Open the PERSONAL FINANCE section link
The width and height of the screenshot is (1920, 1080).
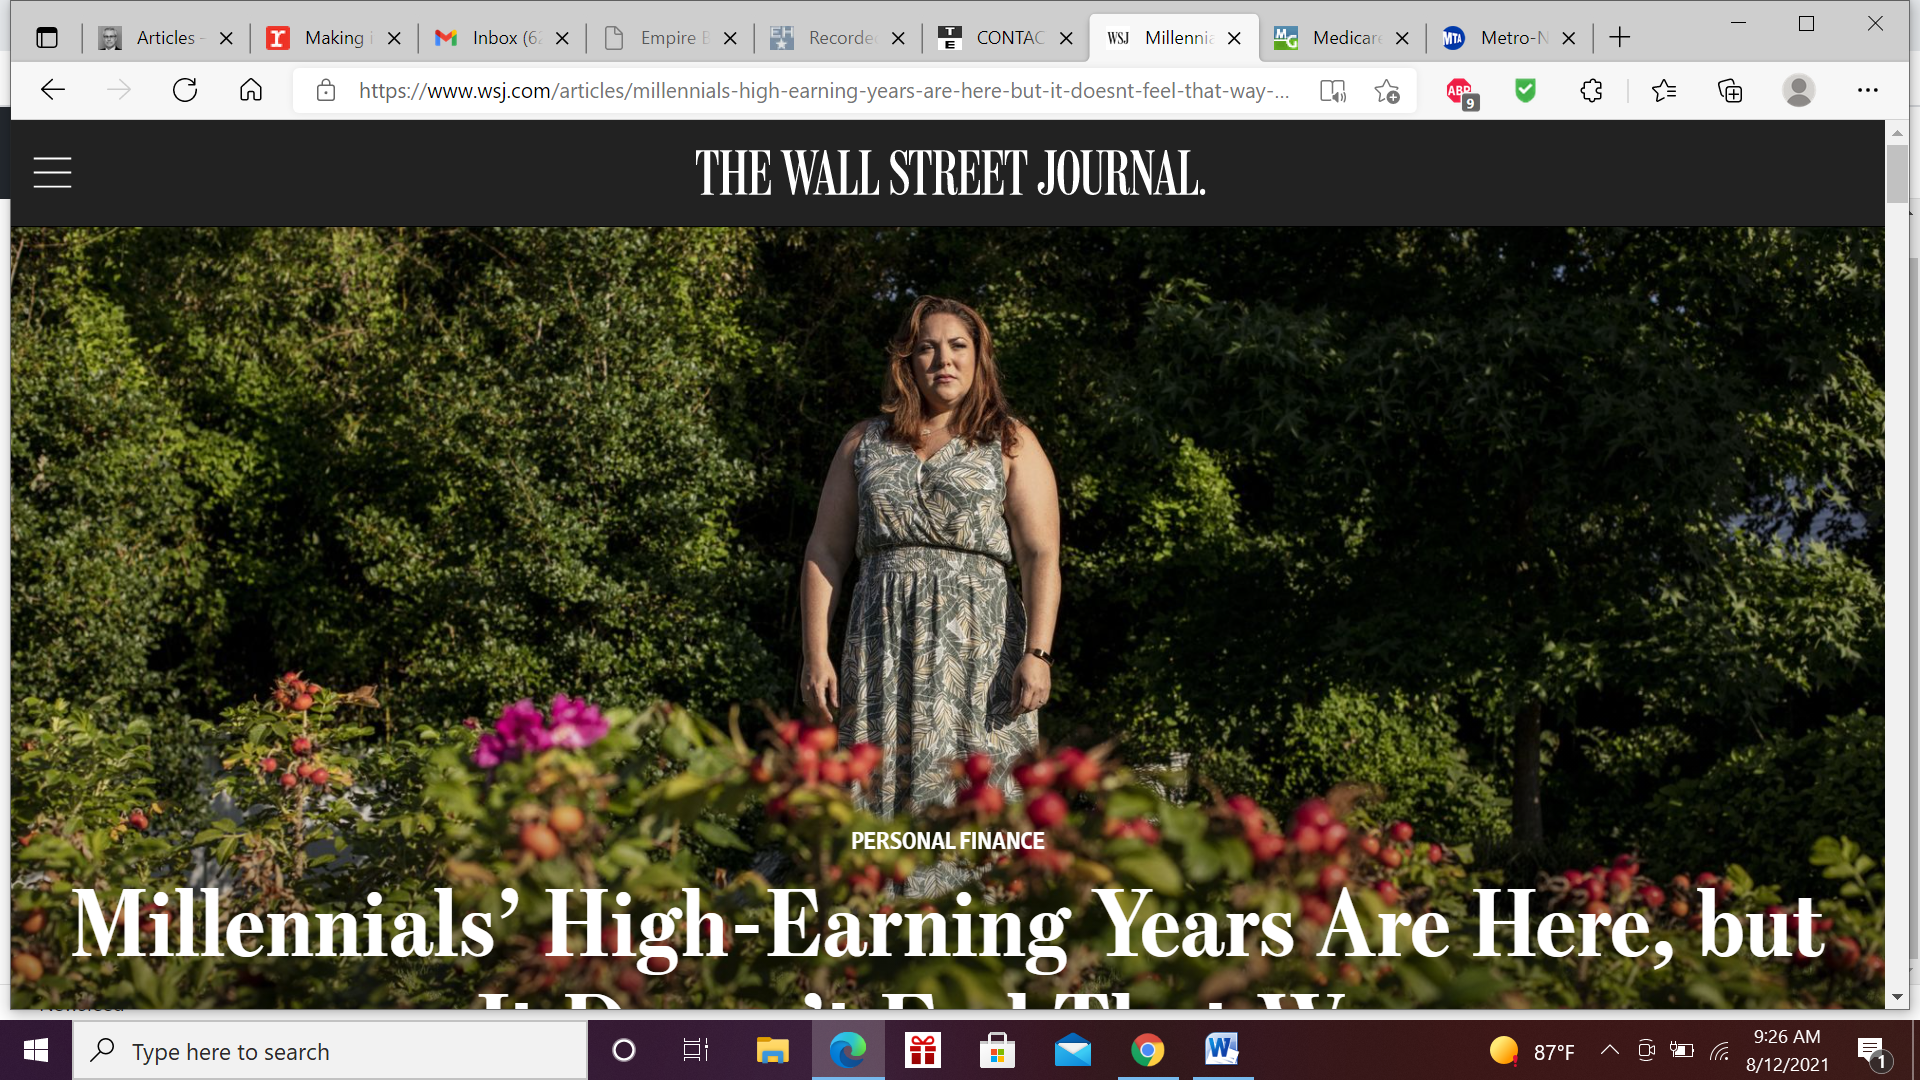point(947,841)
